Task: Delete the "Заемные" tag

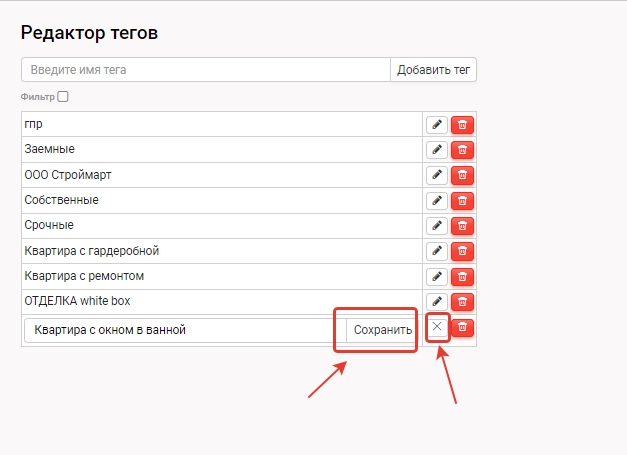Action: pyautogui.click(x=462, y=149)
